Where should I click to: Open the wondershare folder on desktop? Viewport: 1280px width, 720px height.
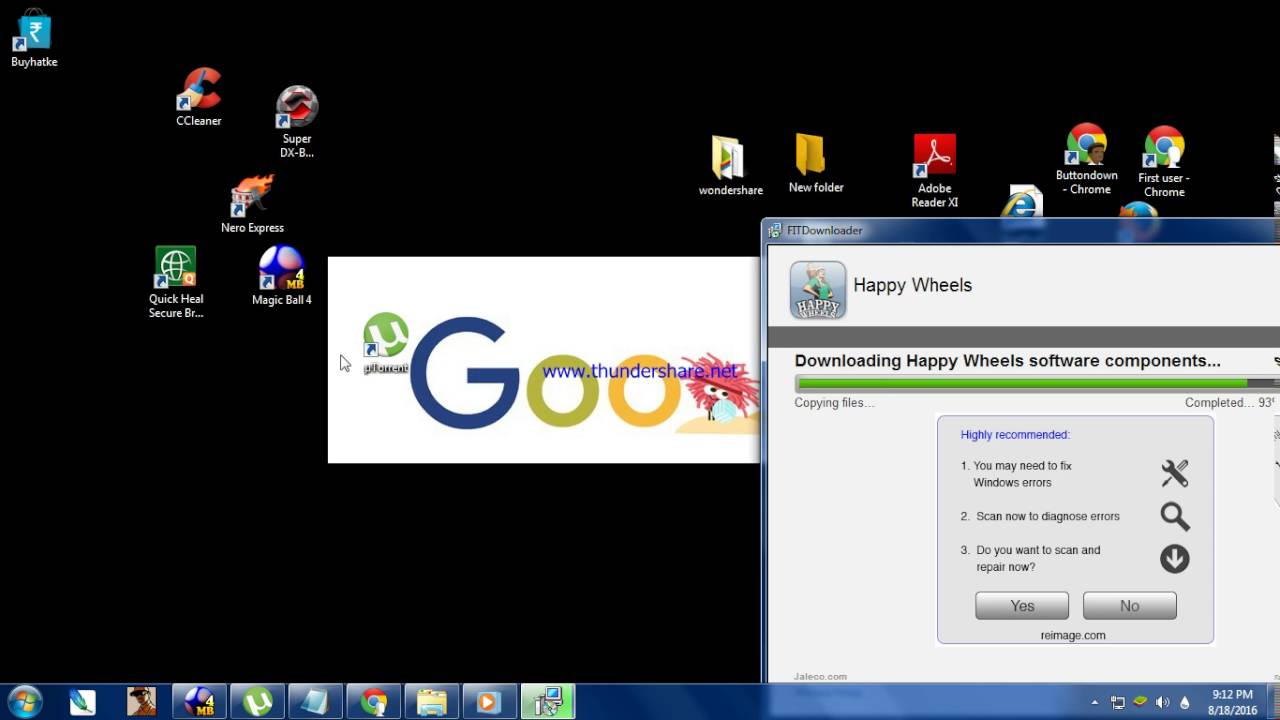coord(730,165)
